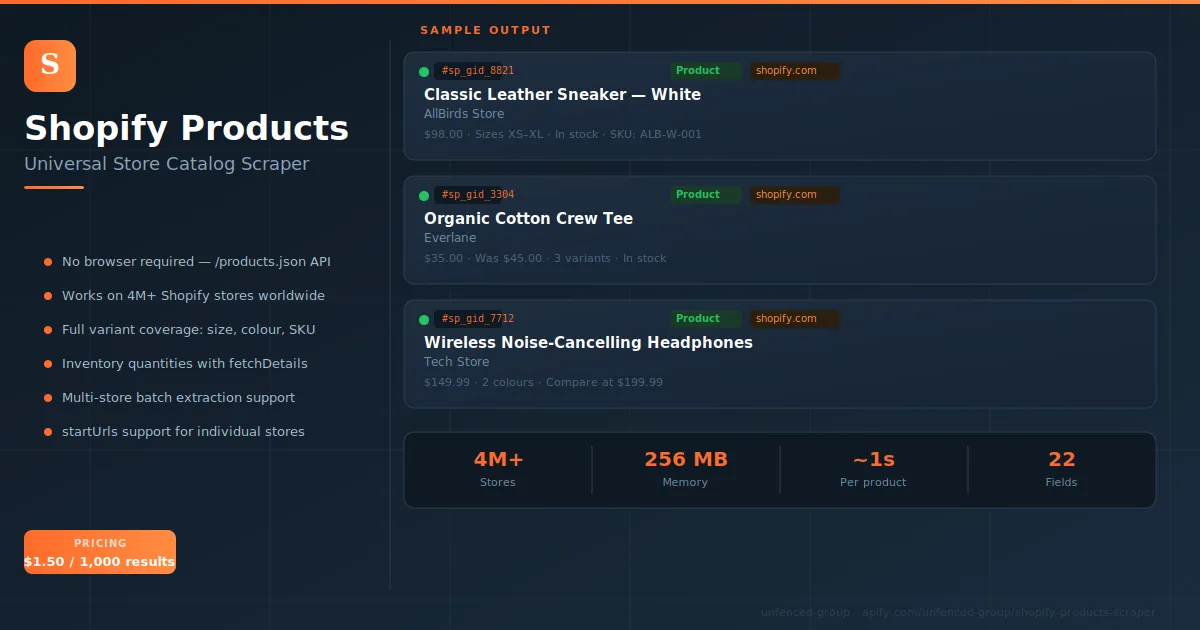This screenshot has width=1200, height=630.
Task: Click the 22 Fields stat
Action: click(1061, 469)
